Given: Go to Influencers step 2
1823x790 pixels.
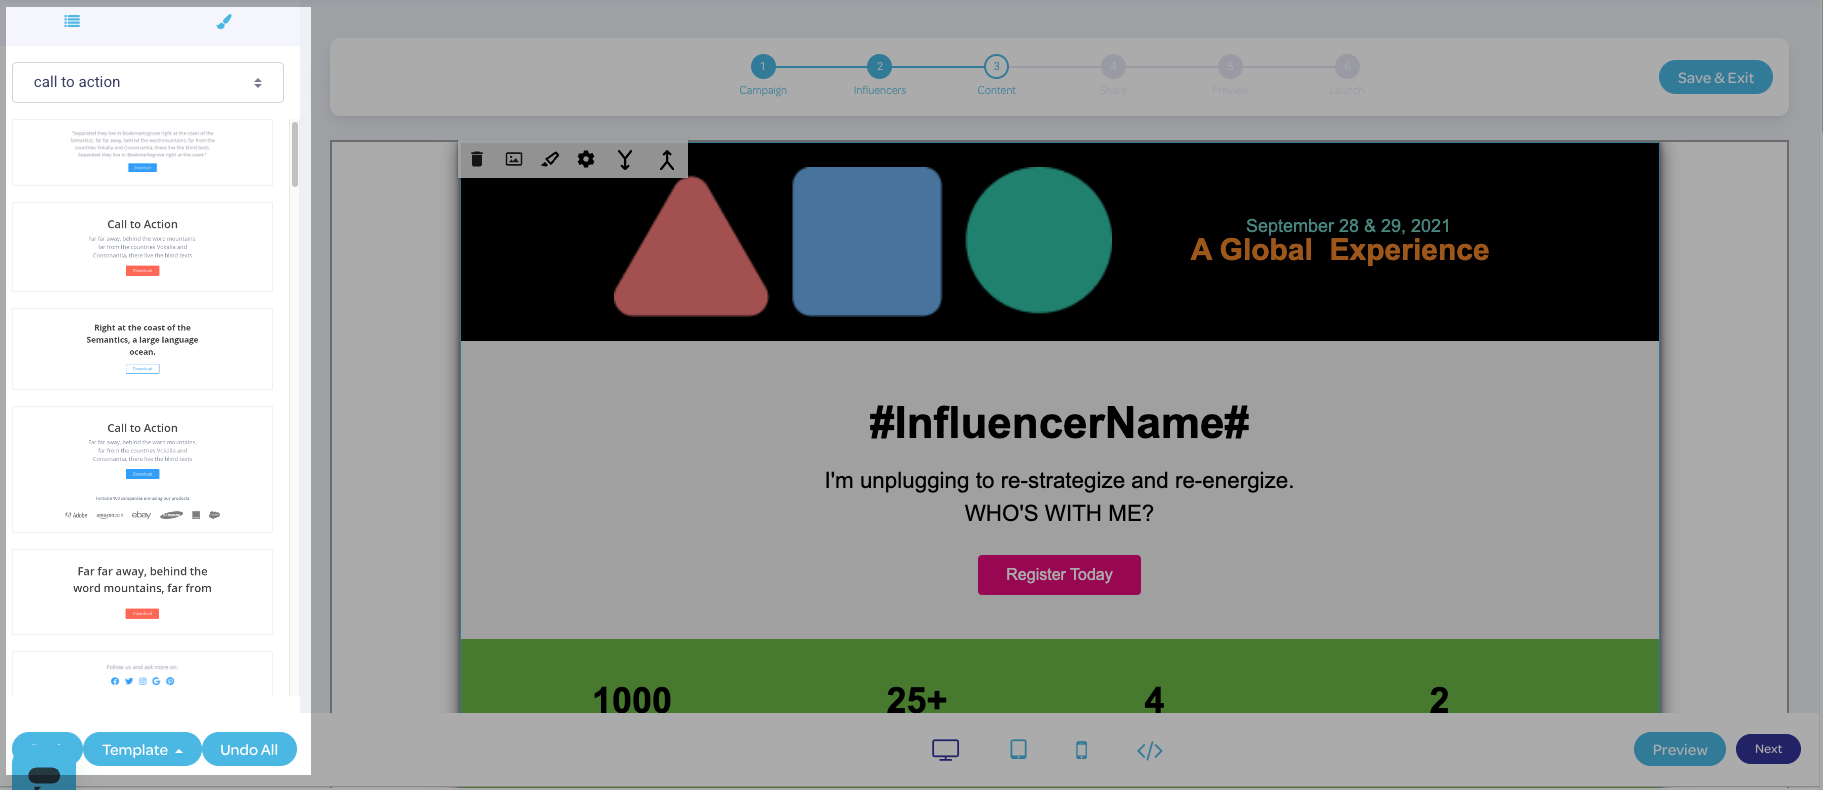Looking at the screenshot, I should point(879,67).
